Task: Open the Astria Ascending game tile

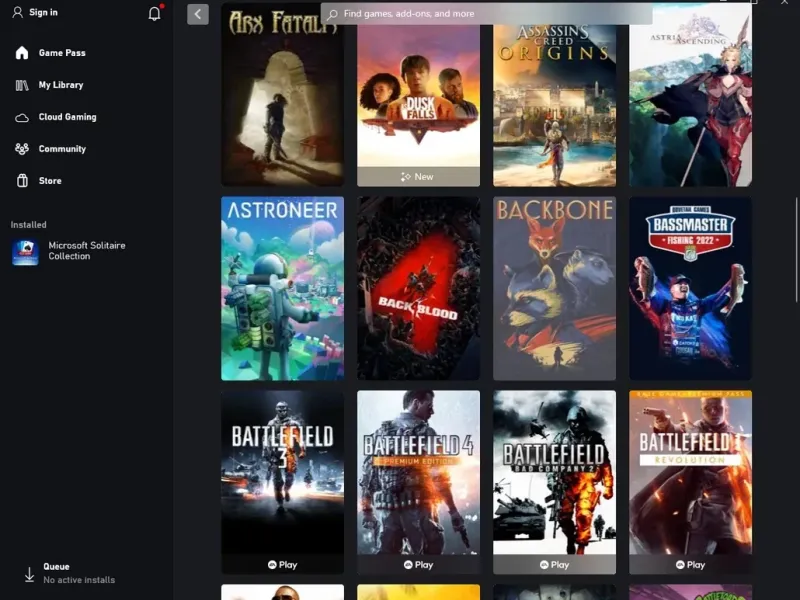Action: point(690,95)
